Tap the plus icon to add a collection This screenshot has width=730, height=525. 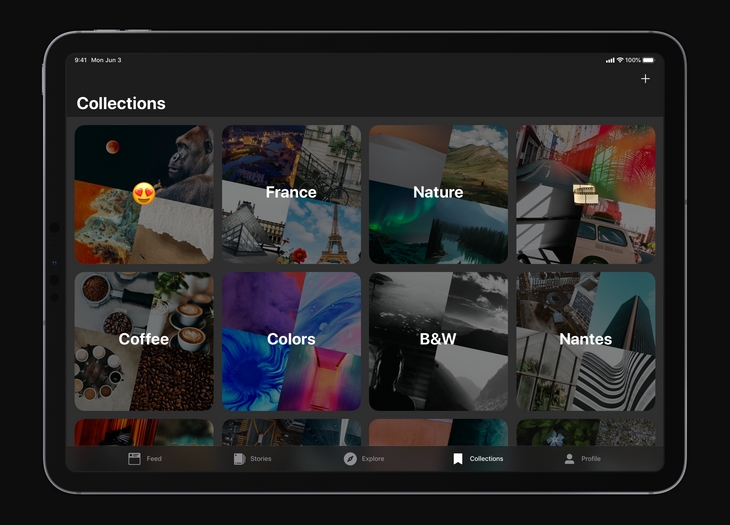point(645,79)
